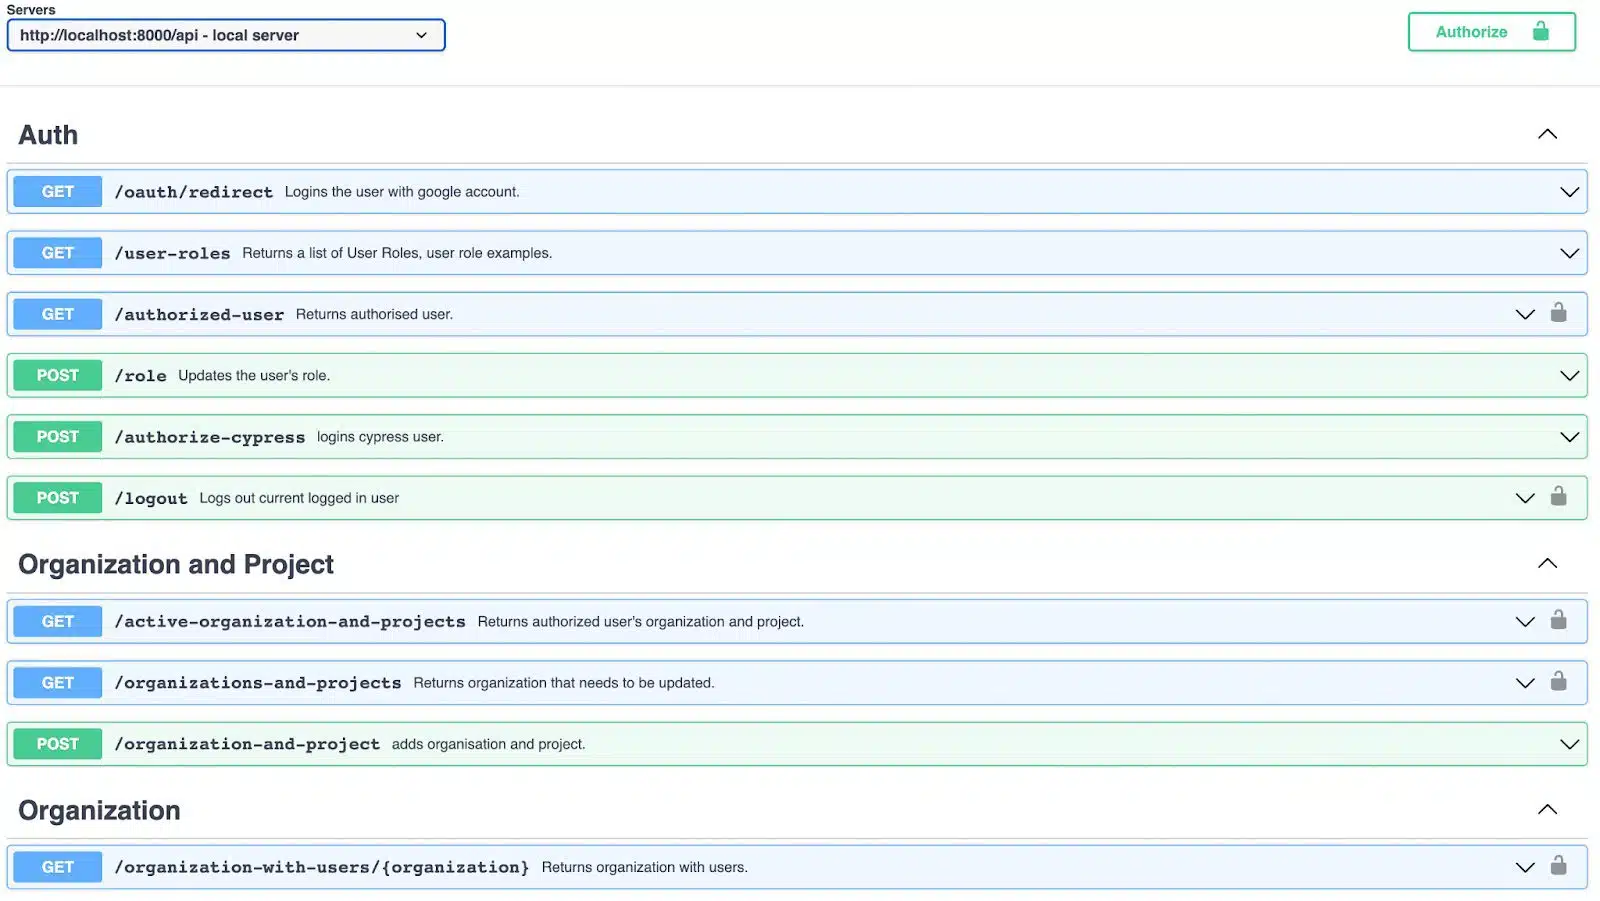This screenshot has width=1600, height=901.
Task: Expand the /authorize-cypress endpoint
Action: click(1569, 436)
